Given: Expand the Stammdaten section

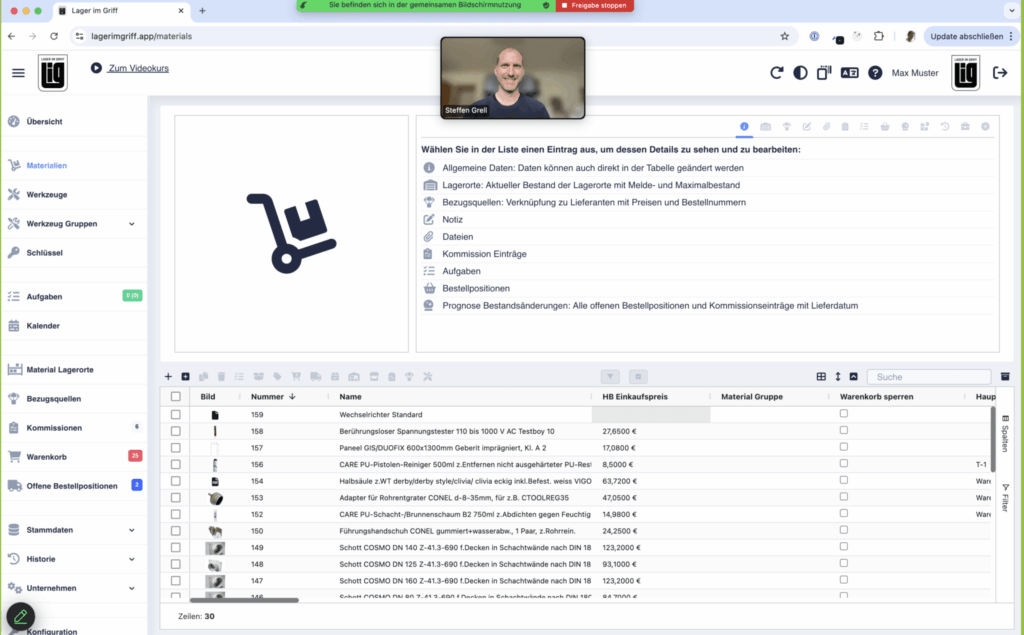Looking at the screenshot, I should [132, 530].
